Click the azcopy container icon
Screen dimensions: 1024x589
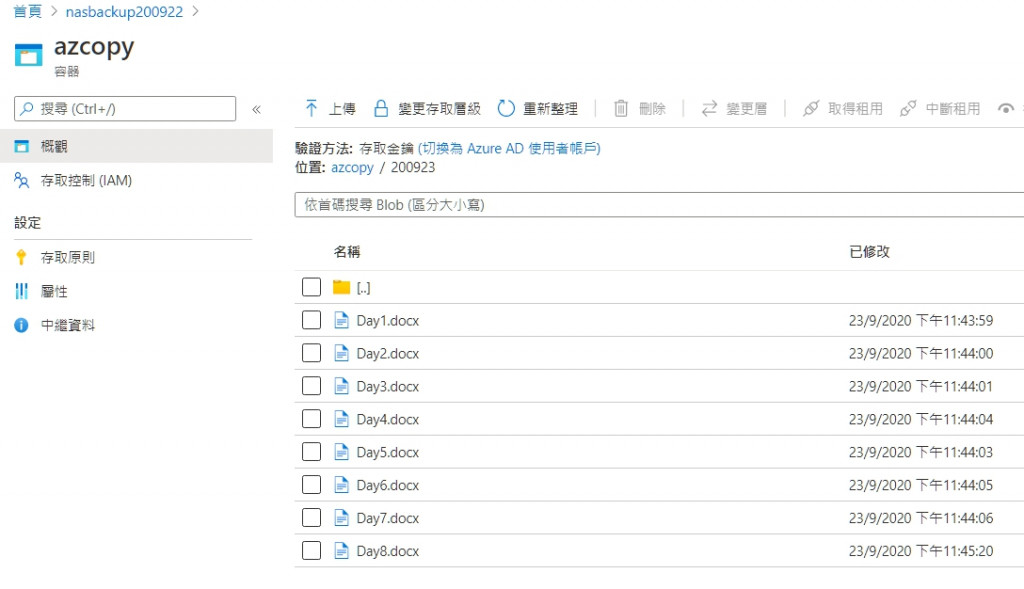[28, 55]
